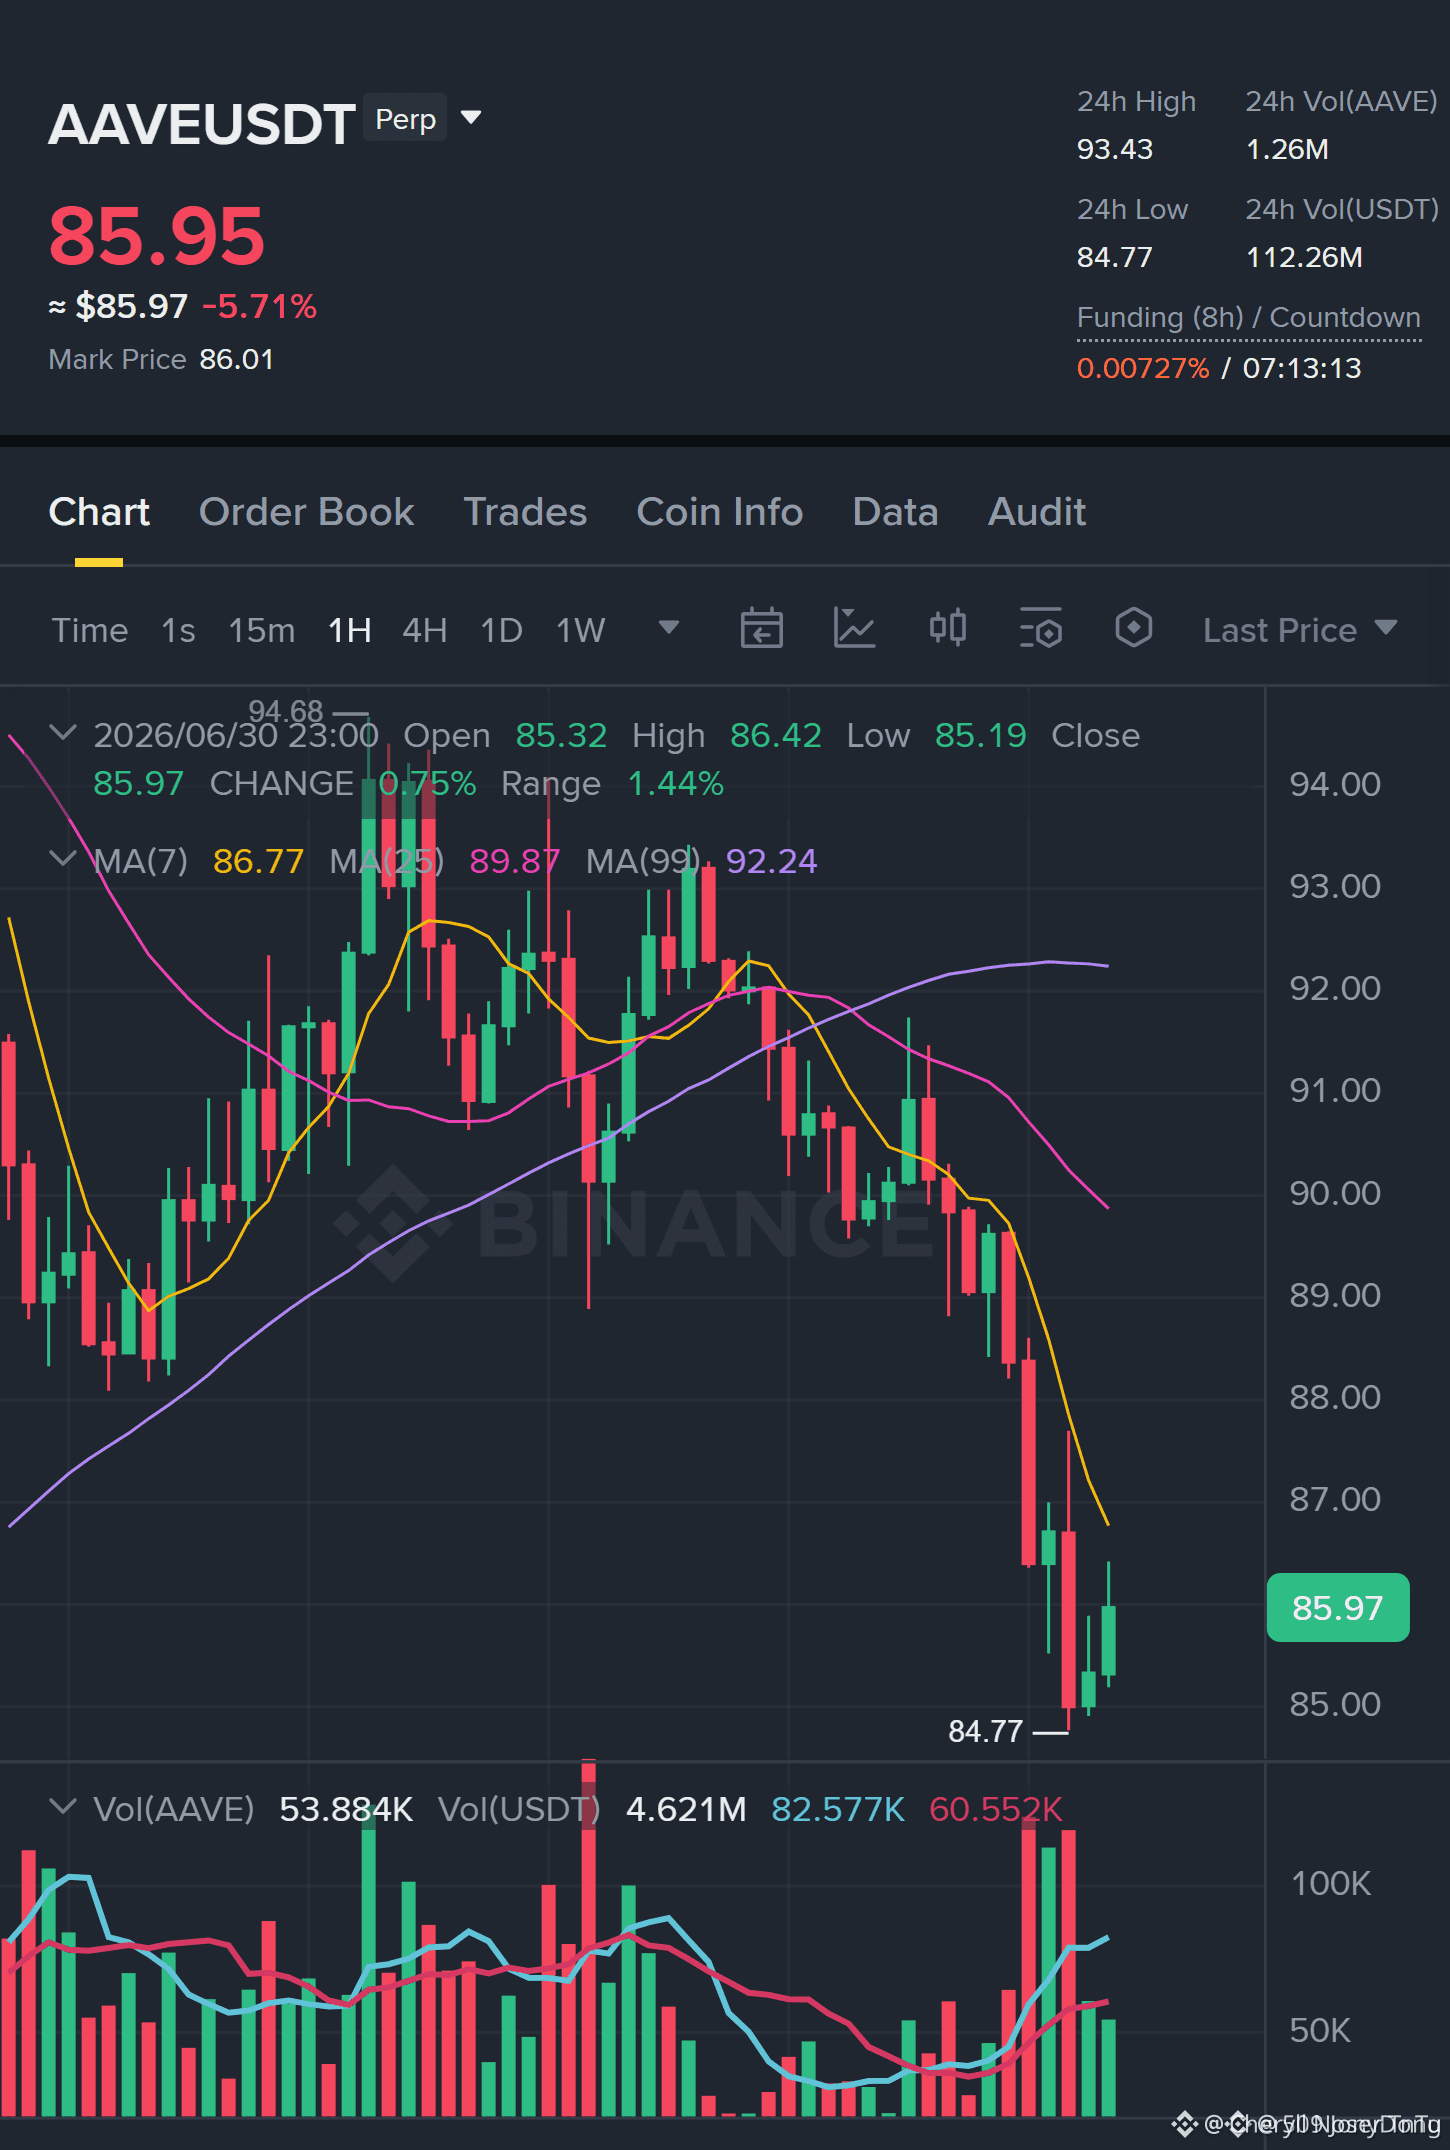1450x2150 pixels.
Task: Select the 1D interval
Action: point(502,630)
